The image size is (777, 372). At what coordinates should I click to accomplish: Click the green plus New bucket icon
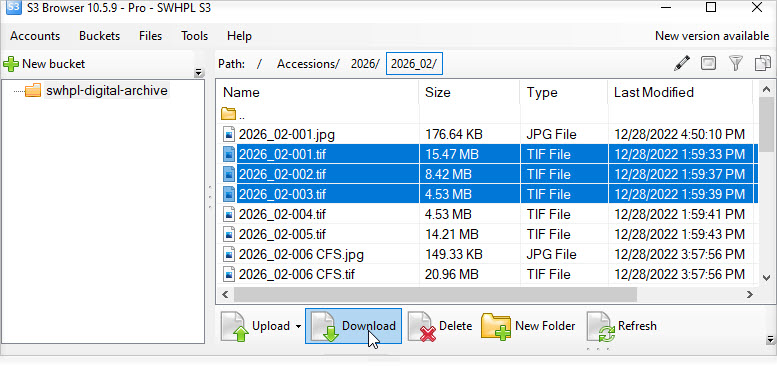pos(11,64)
